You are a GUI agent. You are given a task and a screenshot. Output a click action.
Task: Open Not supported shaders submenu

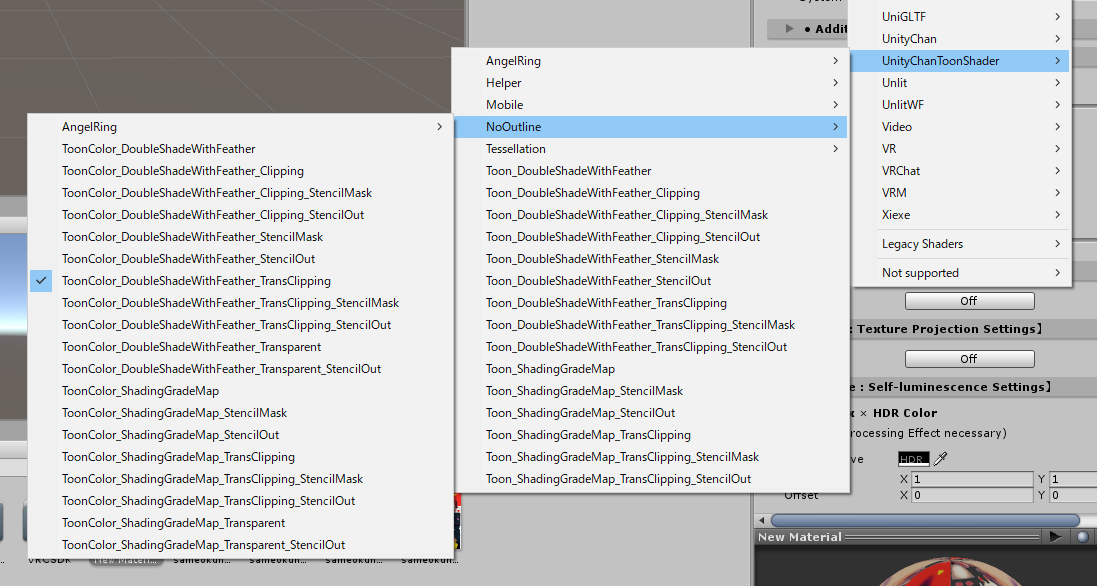(961, 273)
